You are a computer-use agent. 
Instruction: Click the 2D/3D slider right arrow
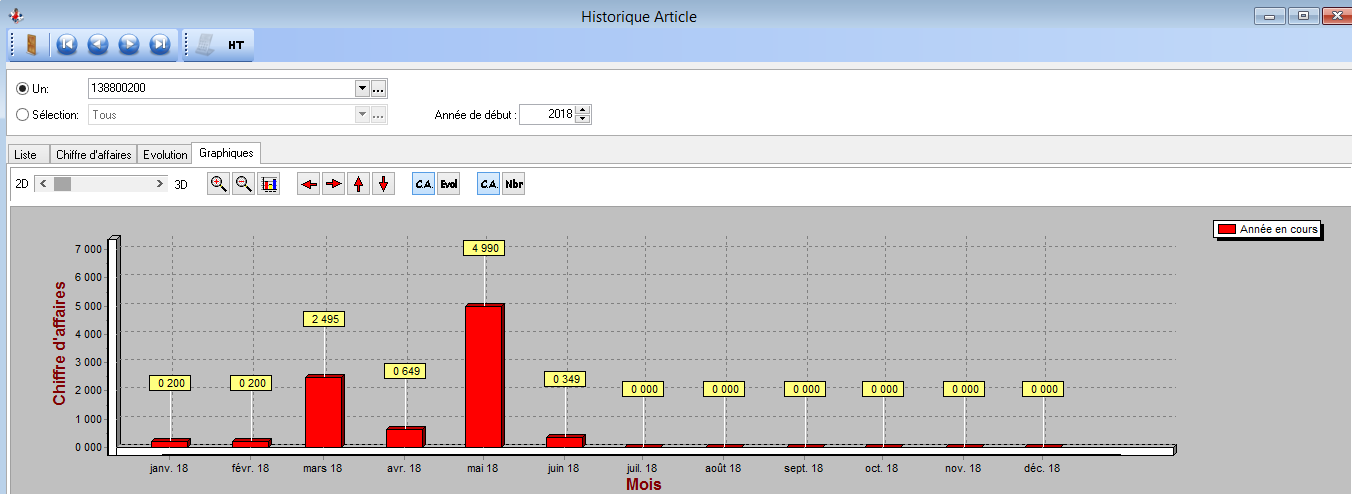[160, 184]
